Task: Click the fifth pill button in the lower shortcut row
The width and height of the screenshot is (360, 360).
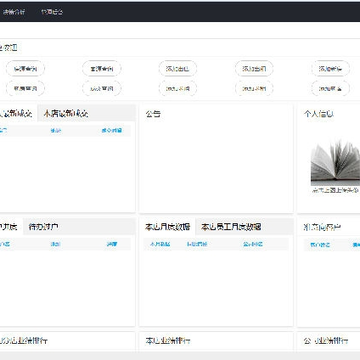Action: coord(330,88)
